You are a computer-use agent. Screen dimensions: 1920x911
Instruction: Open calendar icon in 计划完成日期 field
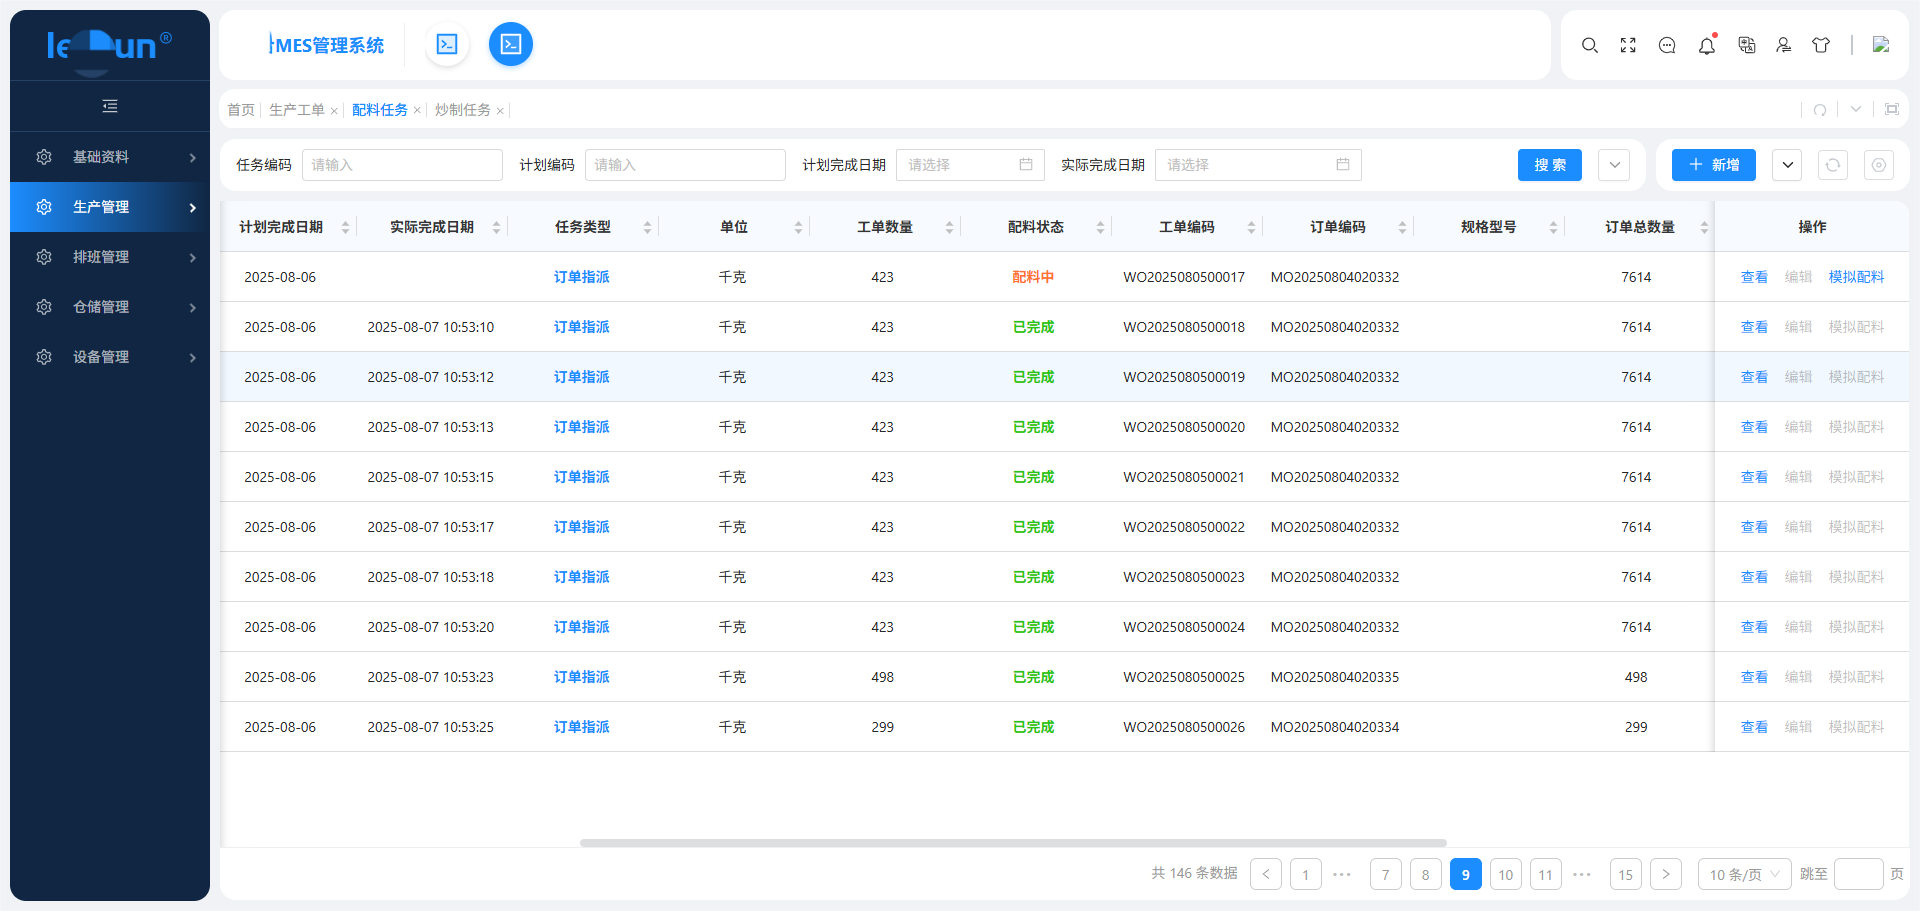tap(1026, 164)
